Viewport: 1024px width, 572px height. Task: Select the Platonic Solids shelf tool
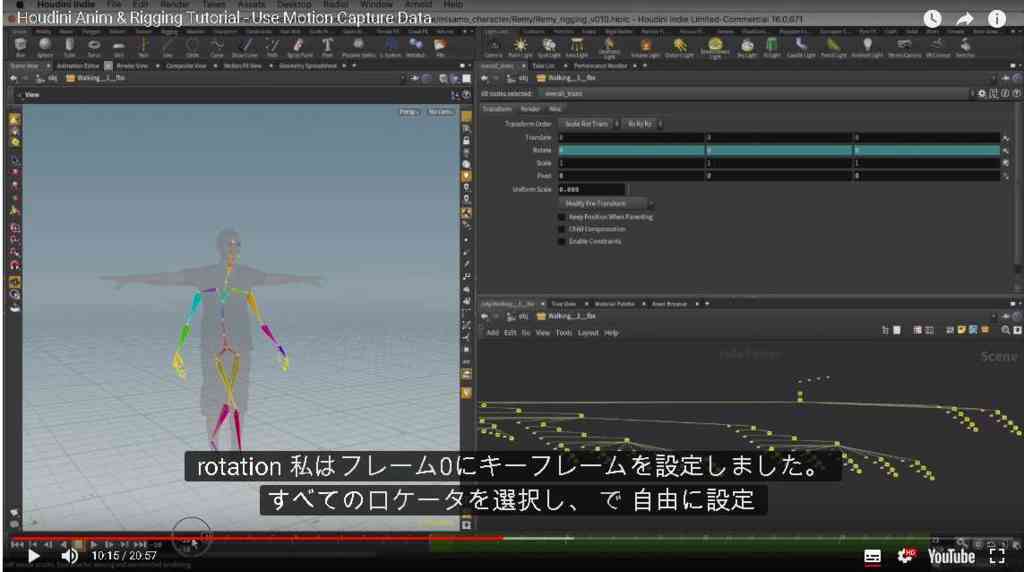click(x=358, y=47)
